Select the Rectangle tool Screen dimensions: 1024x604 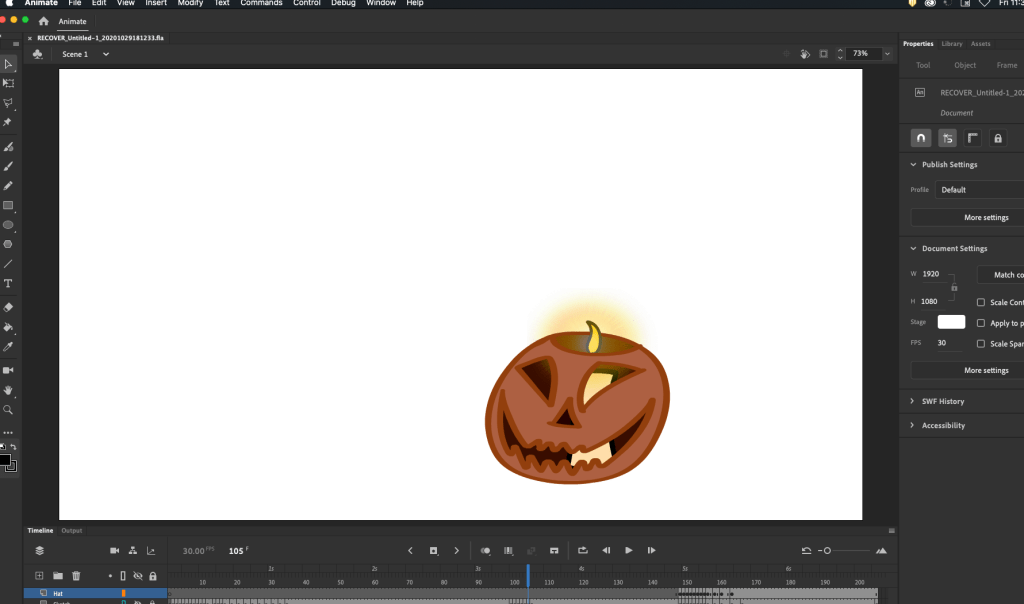pos(8,205)
